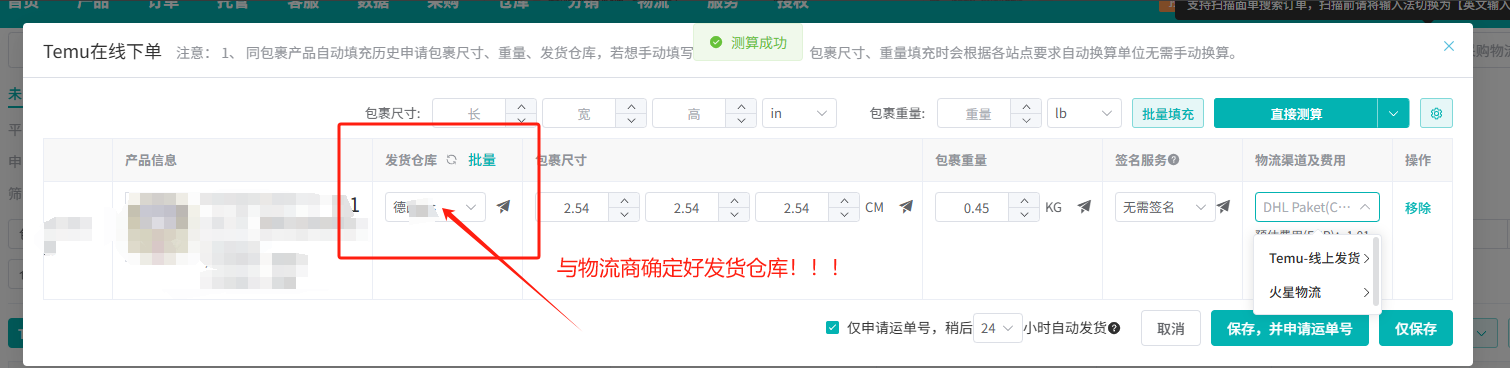Click the paper plane icon beside 无需签名
1510x368 pixels.
click(1223, 207)
